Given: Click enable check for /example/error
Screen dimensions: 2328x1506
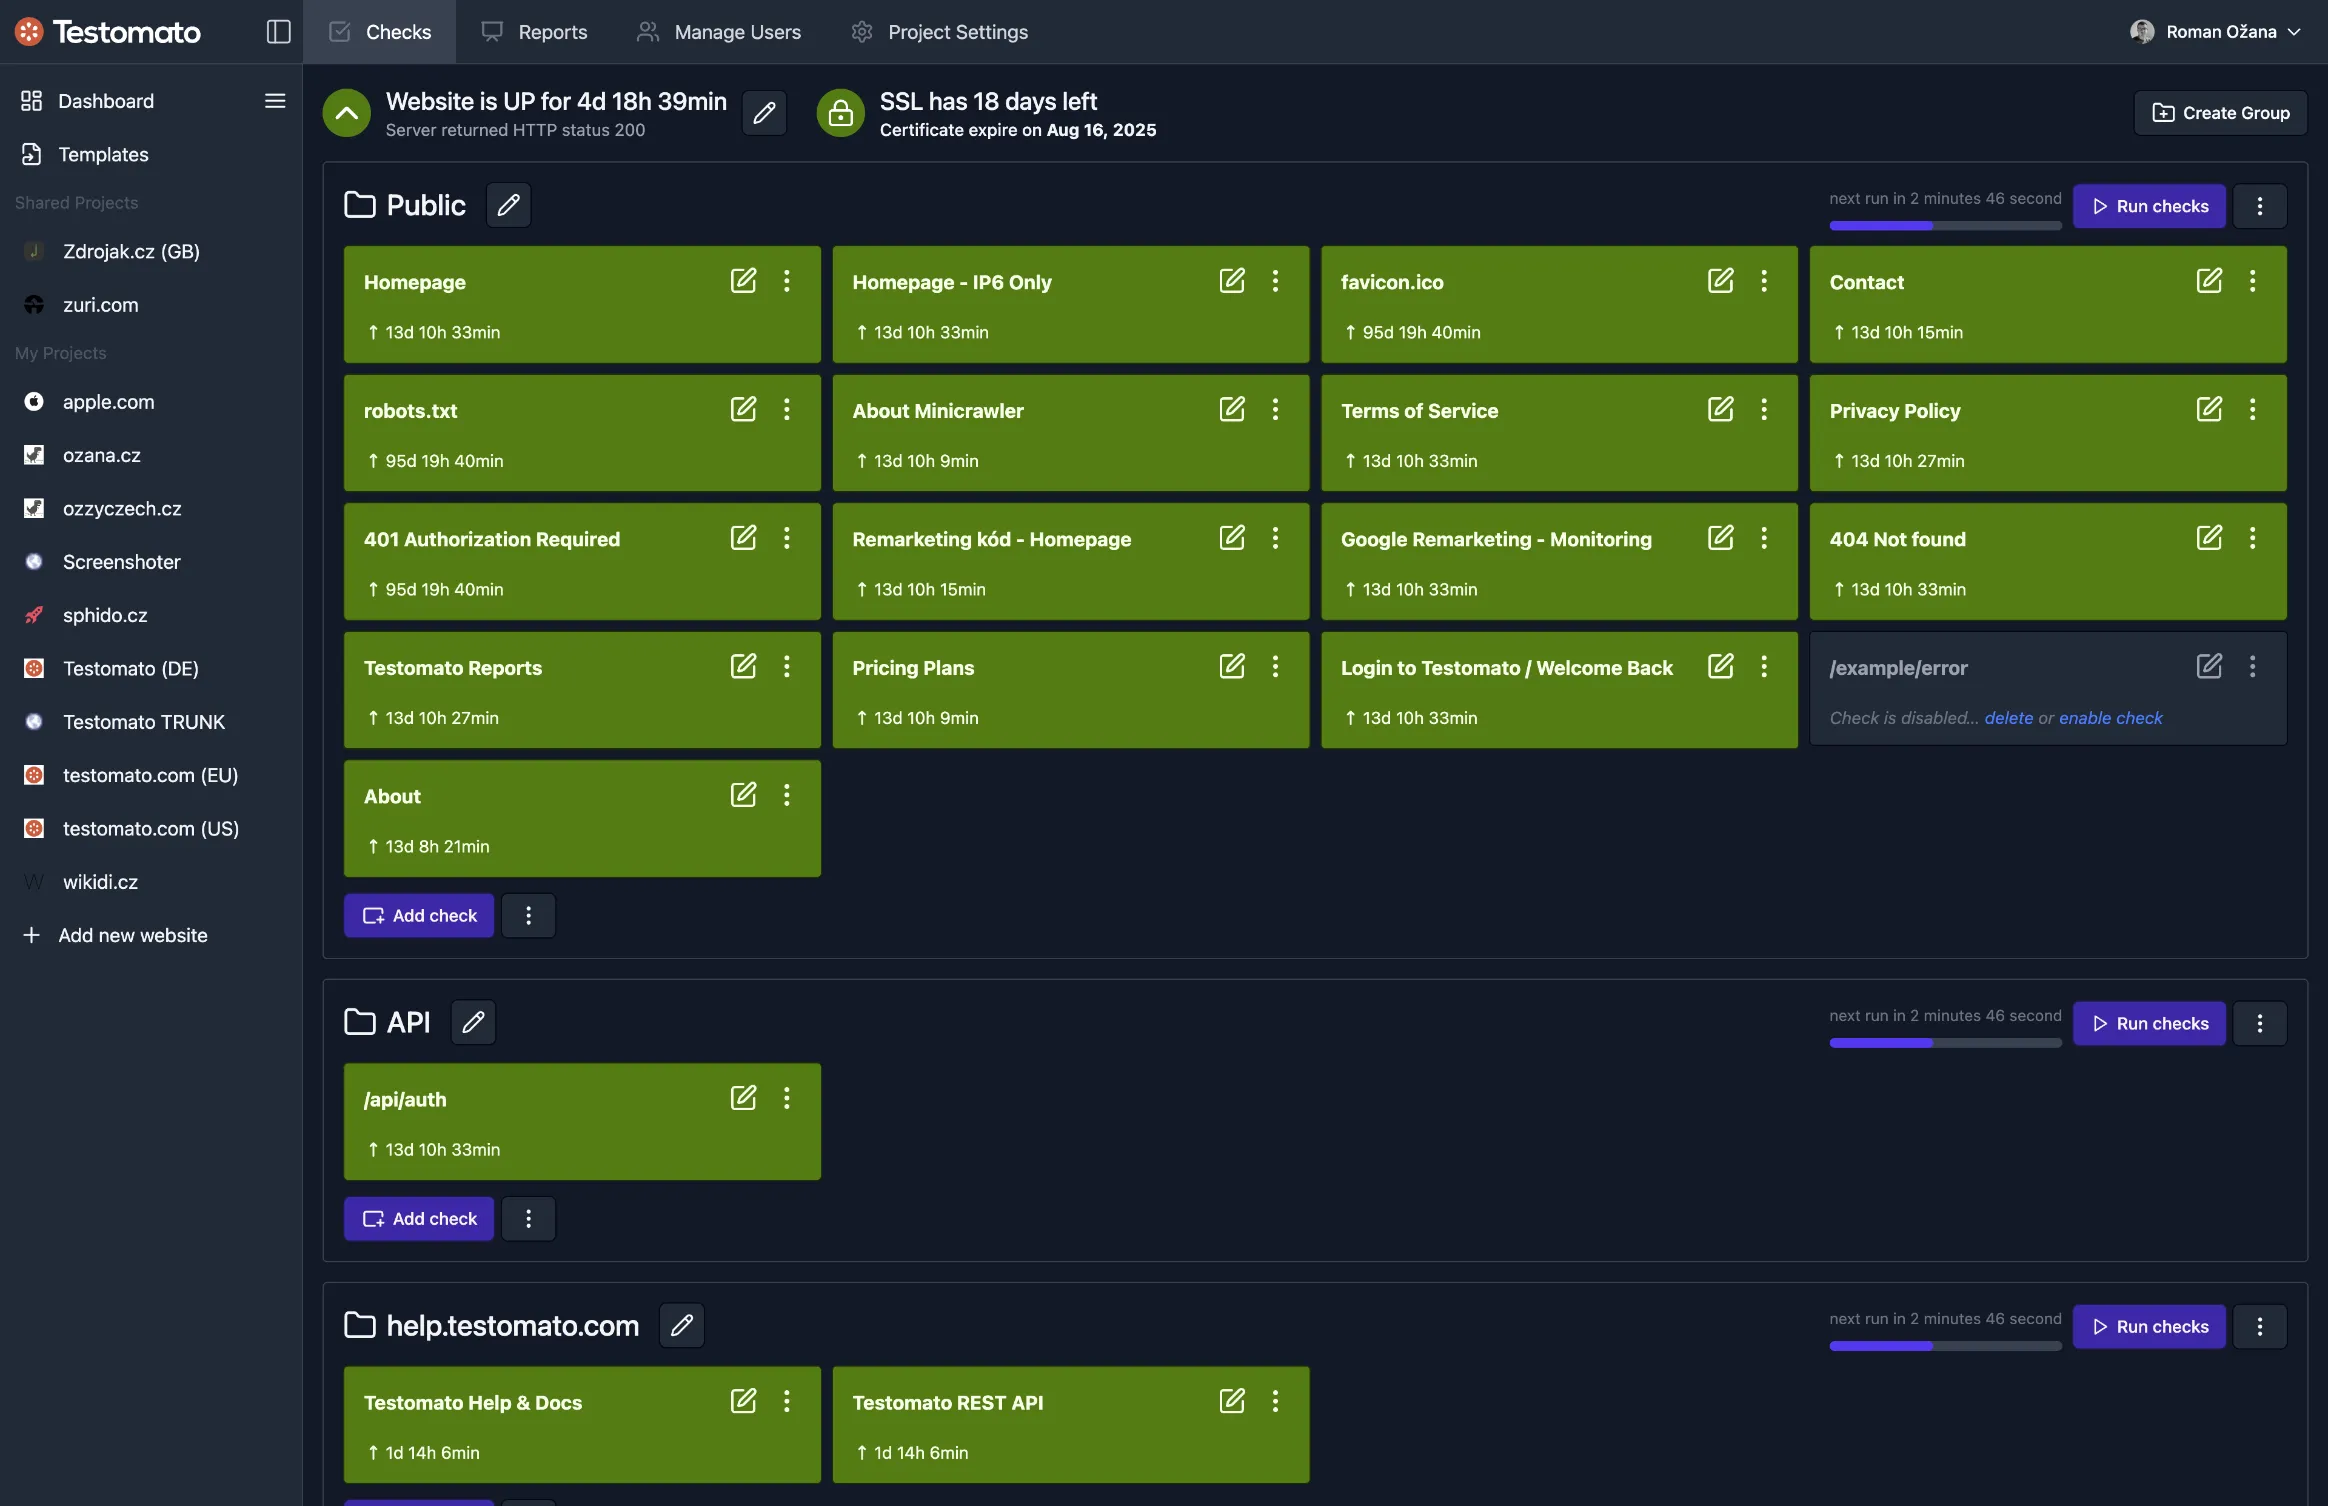Looking at the screenshot, I should coord(2112,717).
